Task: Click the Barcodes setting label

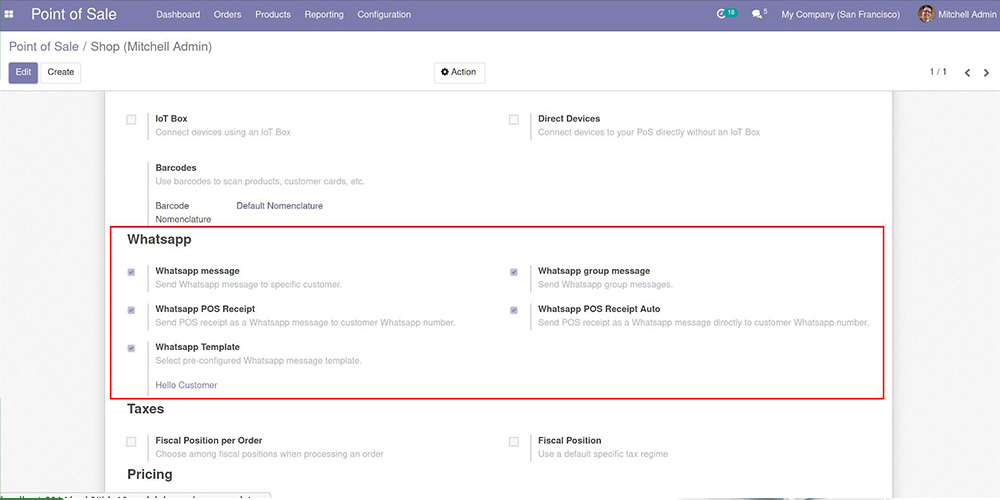Action: [176, 168]
